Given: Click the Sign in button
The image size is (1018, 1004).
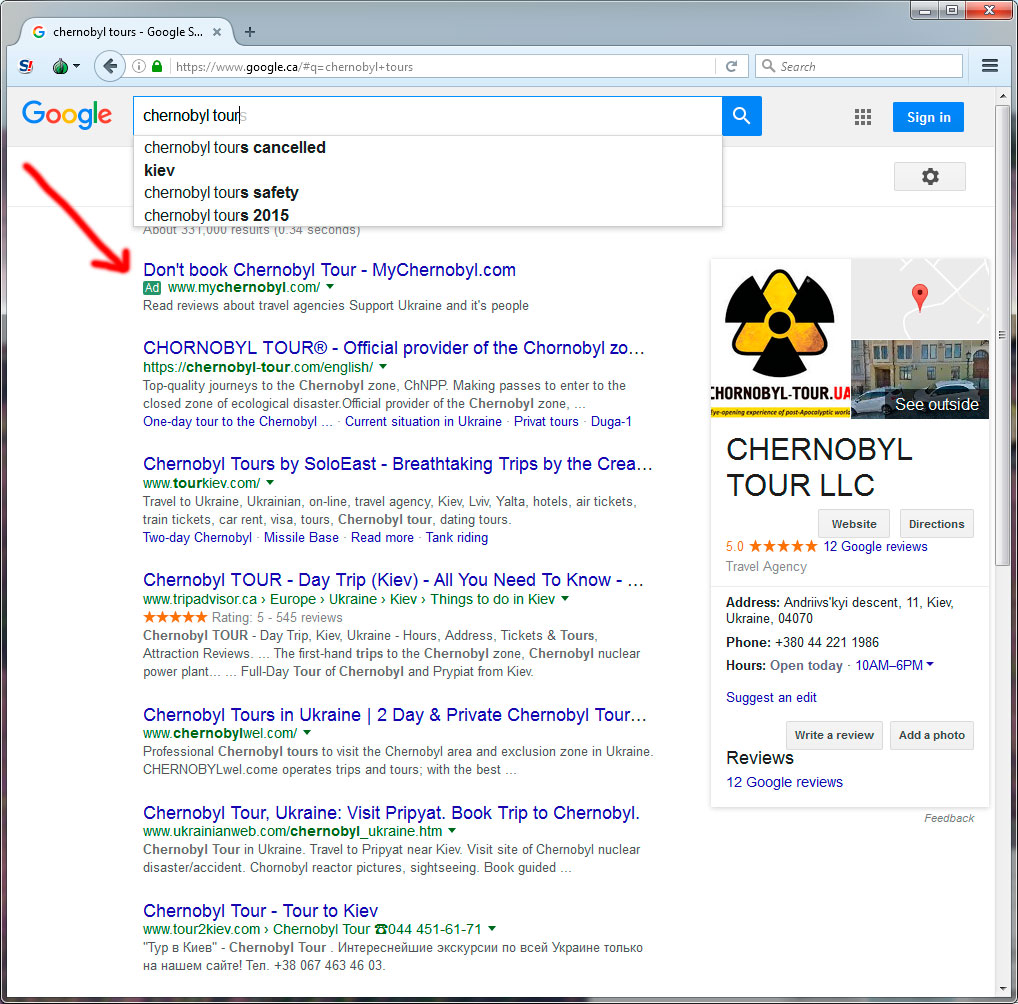Looking at the screenshot, I should coord(928,117).
